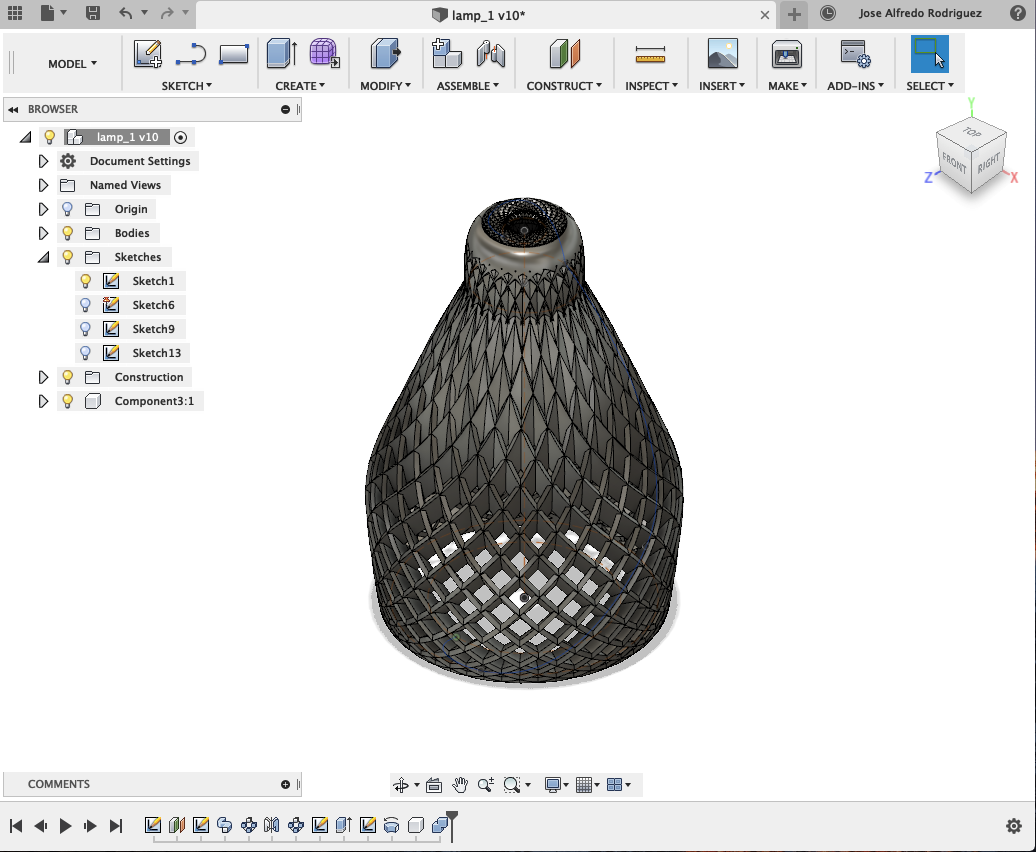Play the timeline animation

[65, 826]
